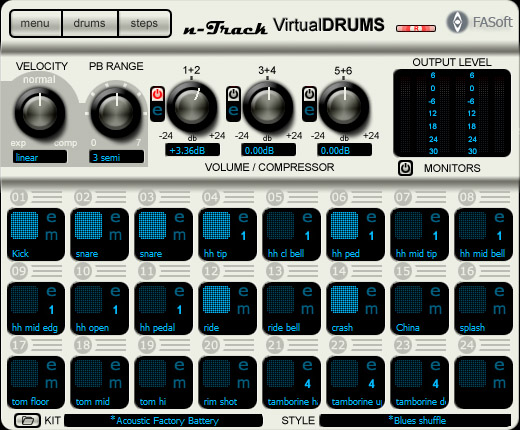Open edit 'e' on splash pad
The width and height of the screenshot is (520, 430).
[499, 292]
